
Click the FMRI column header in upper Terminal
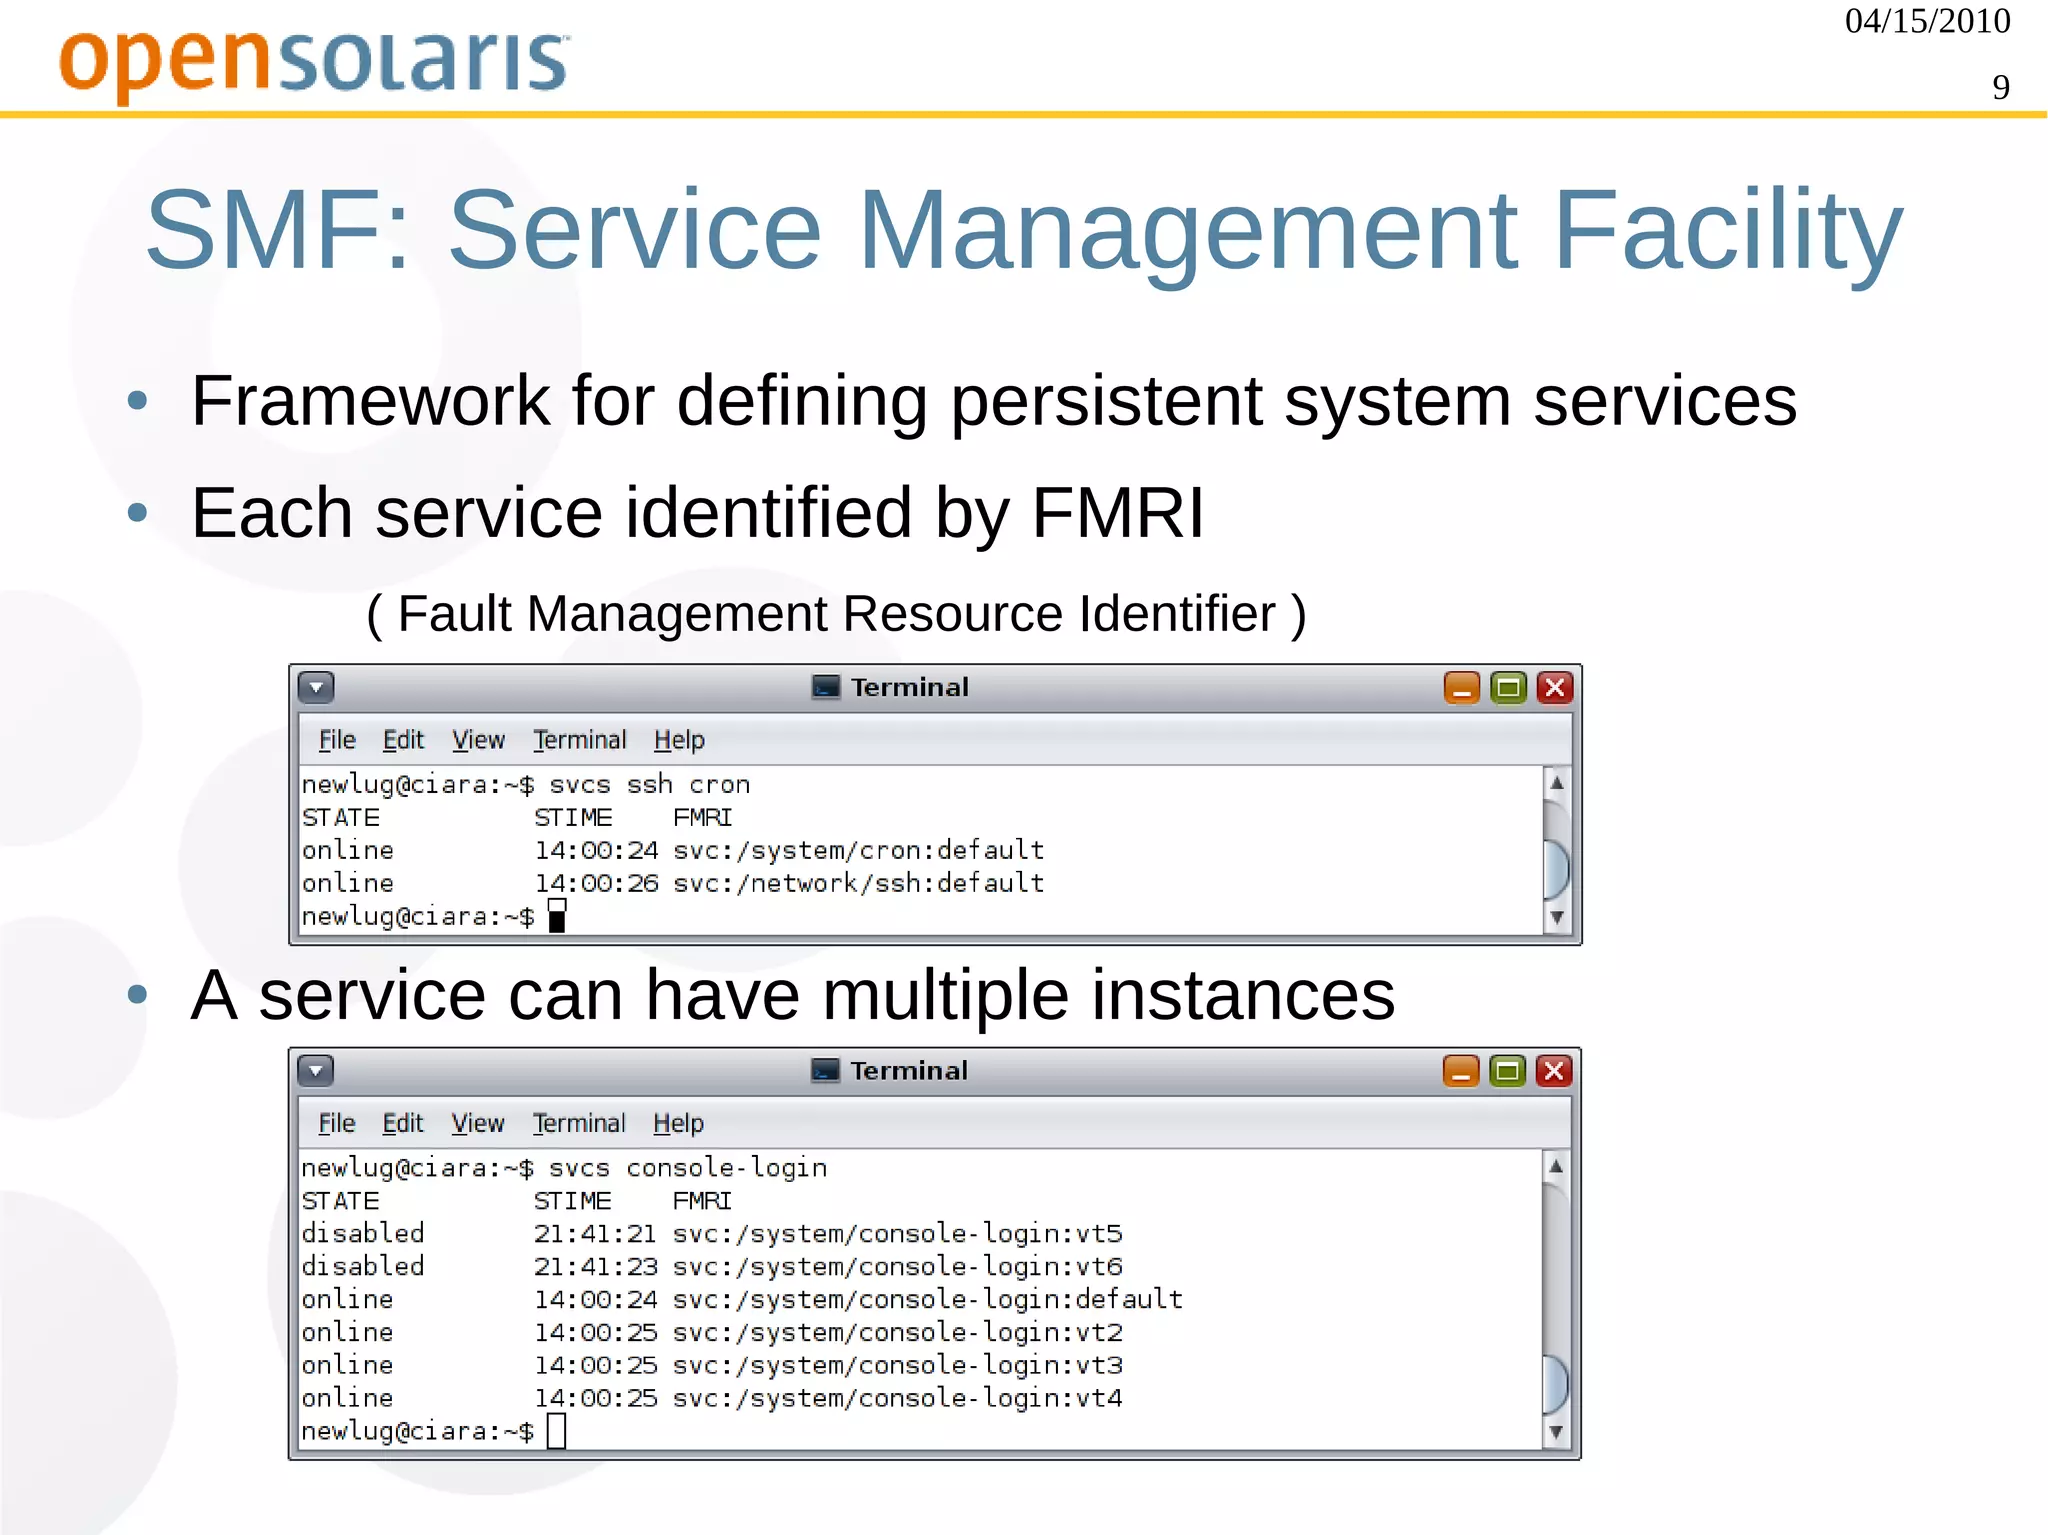click(x=703, y=818)
